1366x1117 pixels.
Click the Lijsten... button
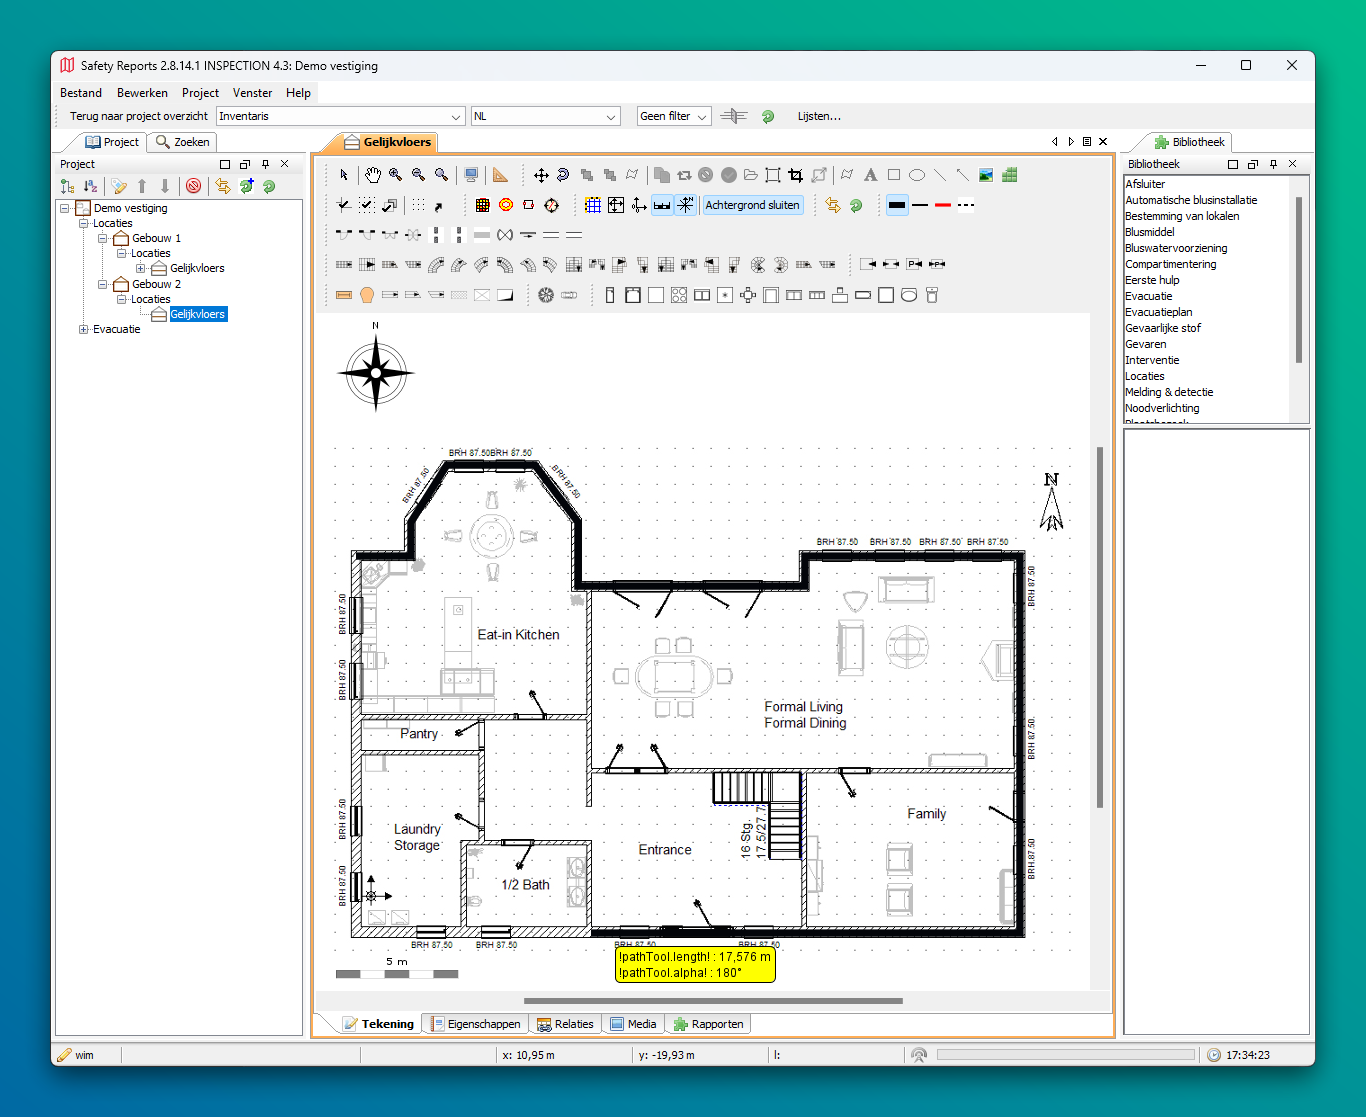tap(819, 117)
